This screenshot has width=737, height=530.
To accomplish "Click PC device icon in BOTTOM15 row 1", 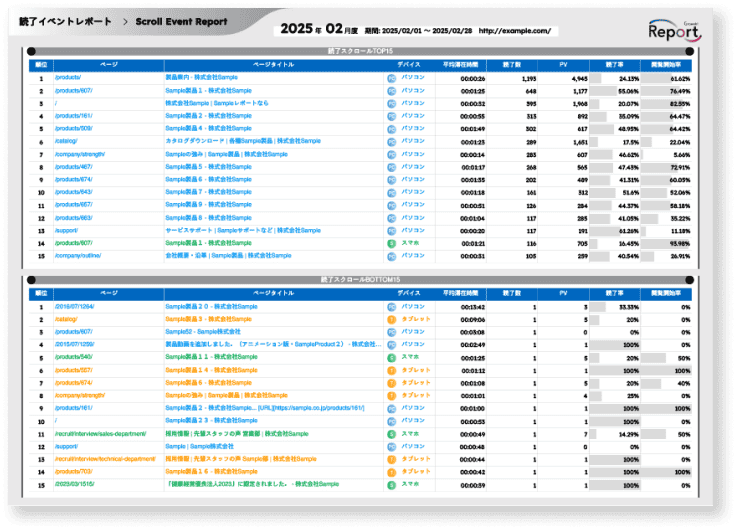I will point(391,306).
